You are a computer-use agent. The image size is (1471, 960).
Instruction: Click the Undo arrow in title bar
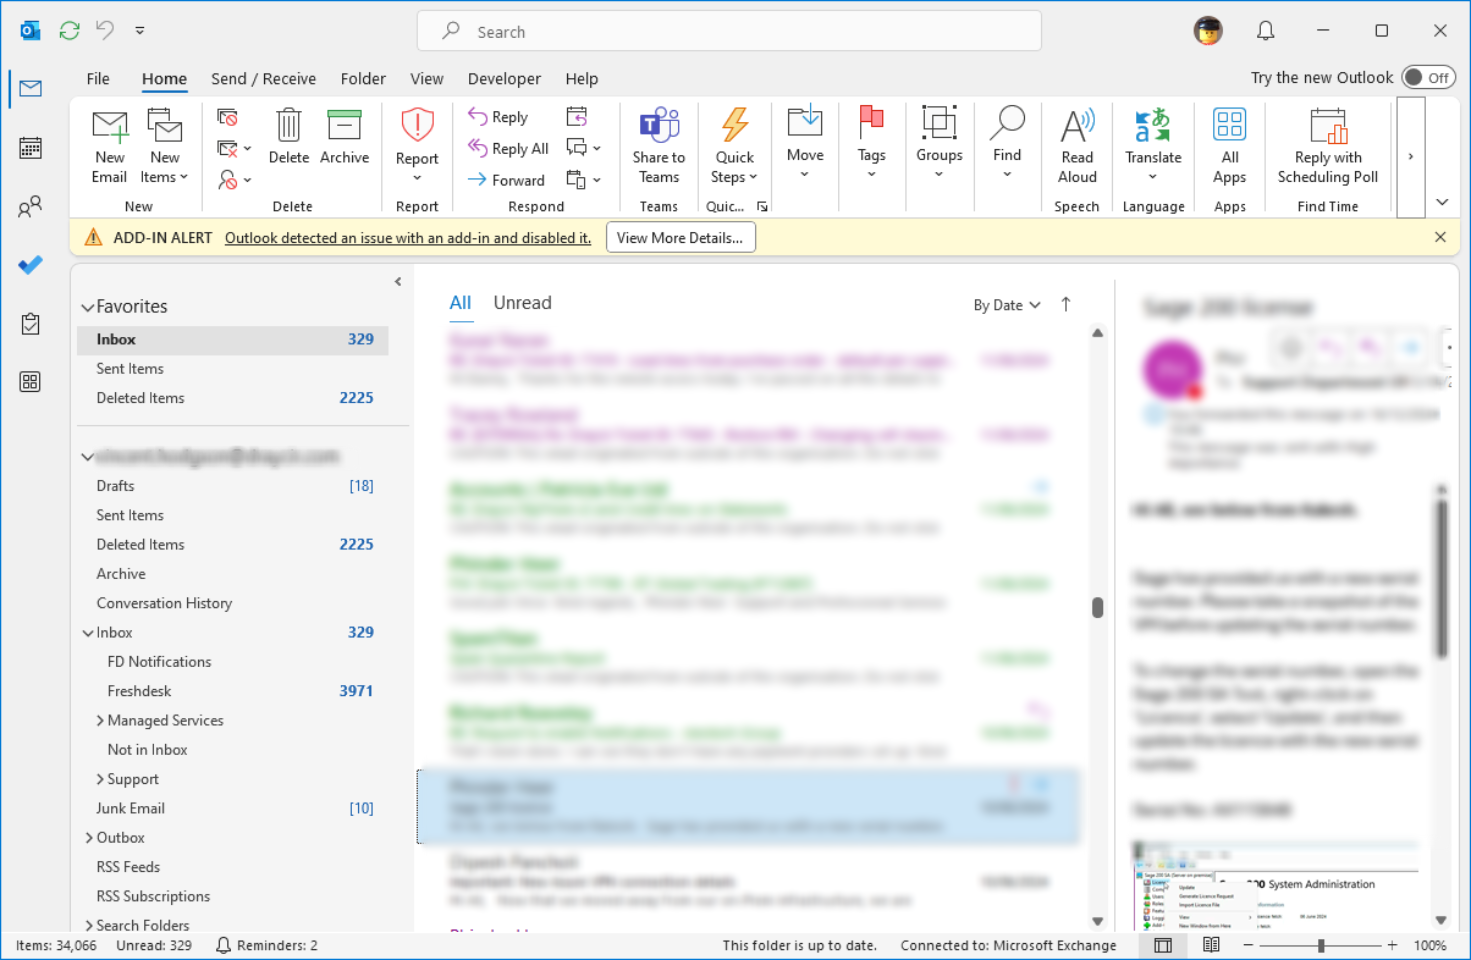(x=105, y=30)
